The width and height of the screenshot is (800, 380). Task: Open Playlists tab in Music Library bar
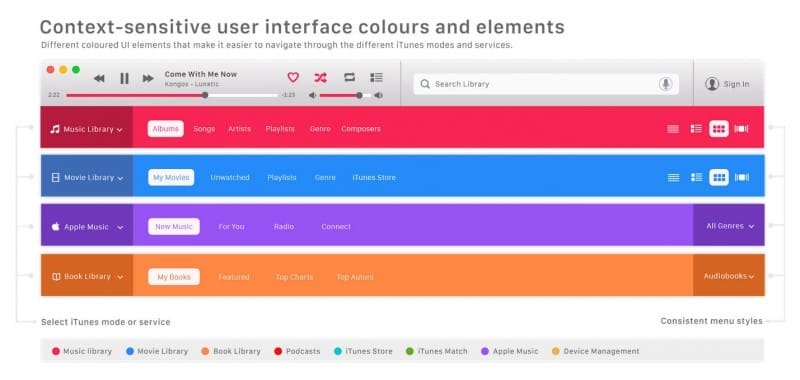tap(280, 129)
